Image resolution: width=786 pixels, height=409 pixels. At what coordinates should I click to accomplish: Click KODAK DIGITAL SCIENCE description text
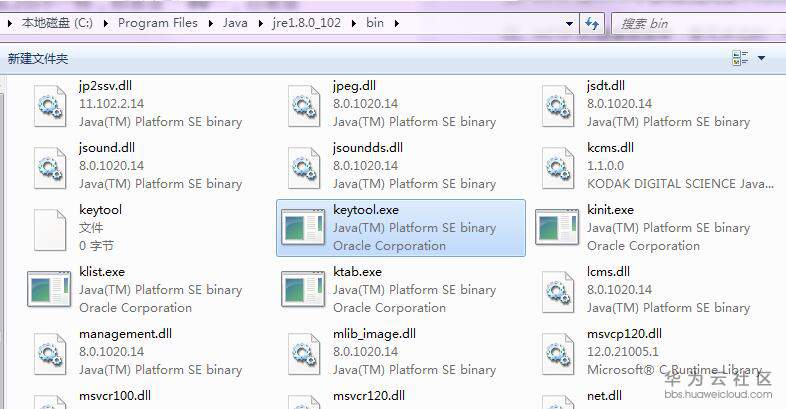click(680, 184)
